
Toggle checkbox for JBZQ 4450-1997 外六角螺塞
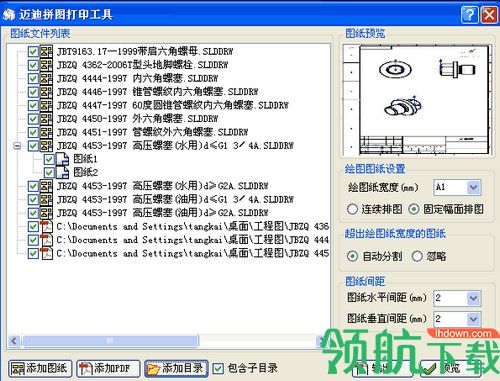pos(33,119)
